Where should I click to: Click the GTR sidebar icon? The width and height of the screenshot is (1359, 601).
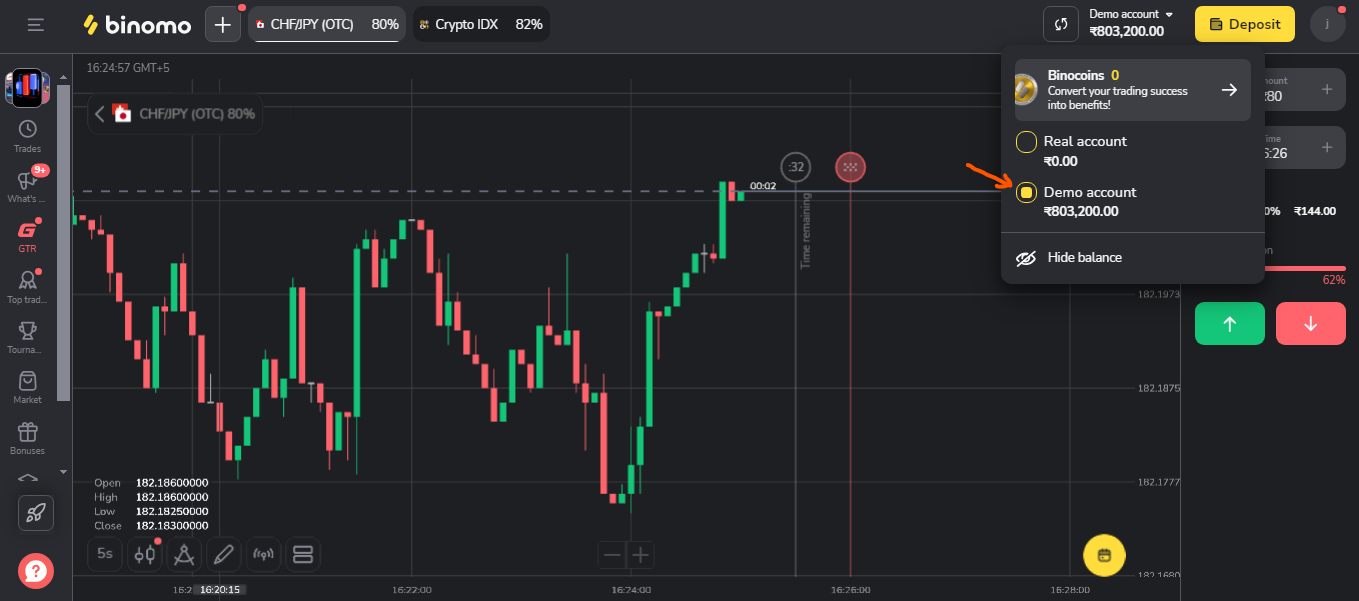[27, 231]
